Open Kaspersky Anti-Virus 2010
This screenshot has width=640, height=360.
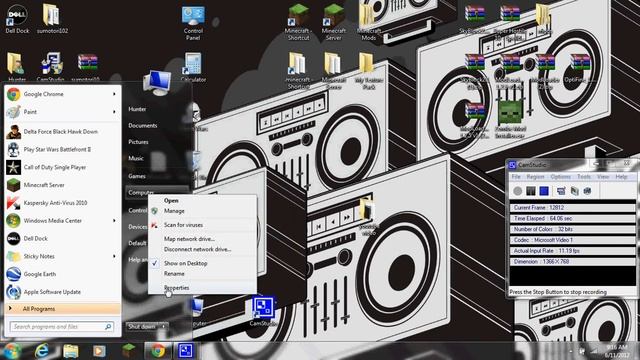tap(62, 203)
